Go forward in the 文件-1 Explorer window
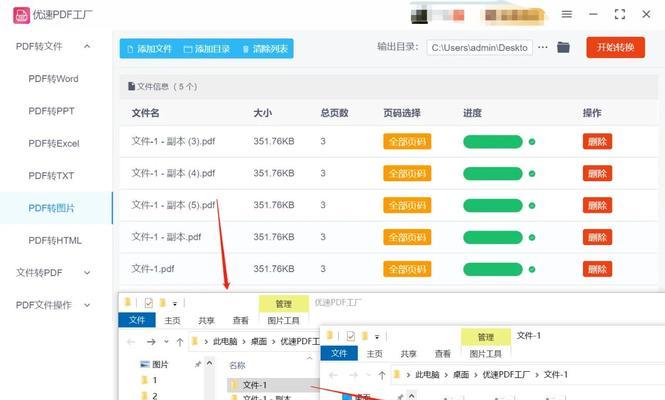 [353, 375]
